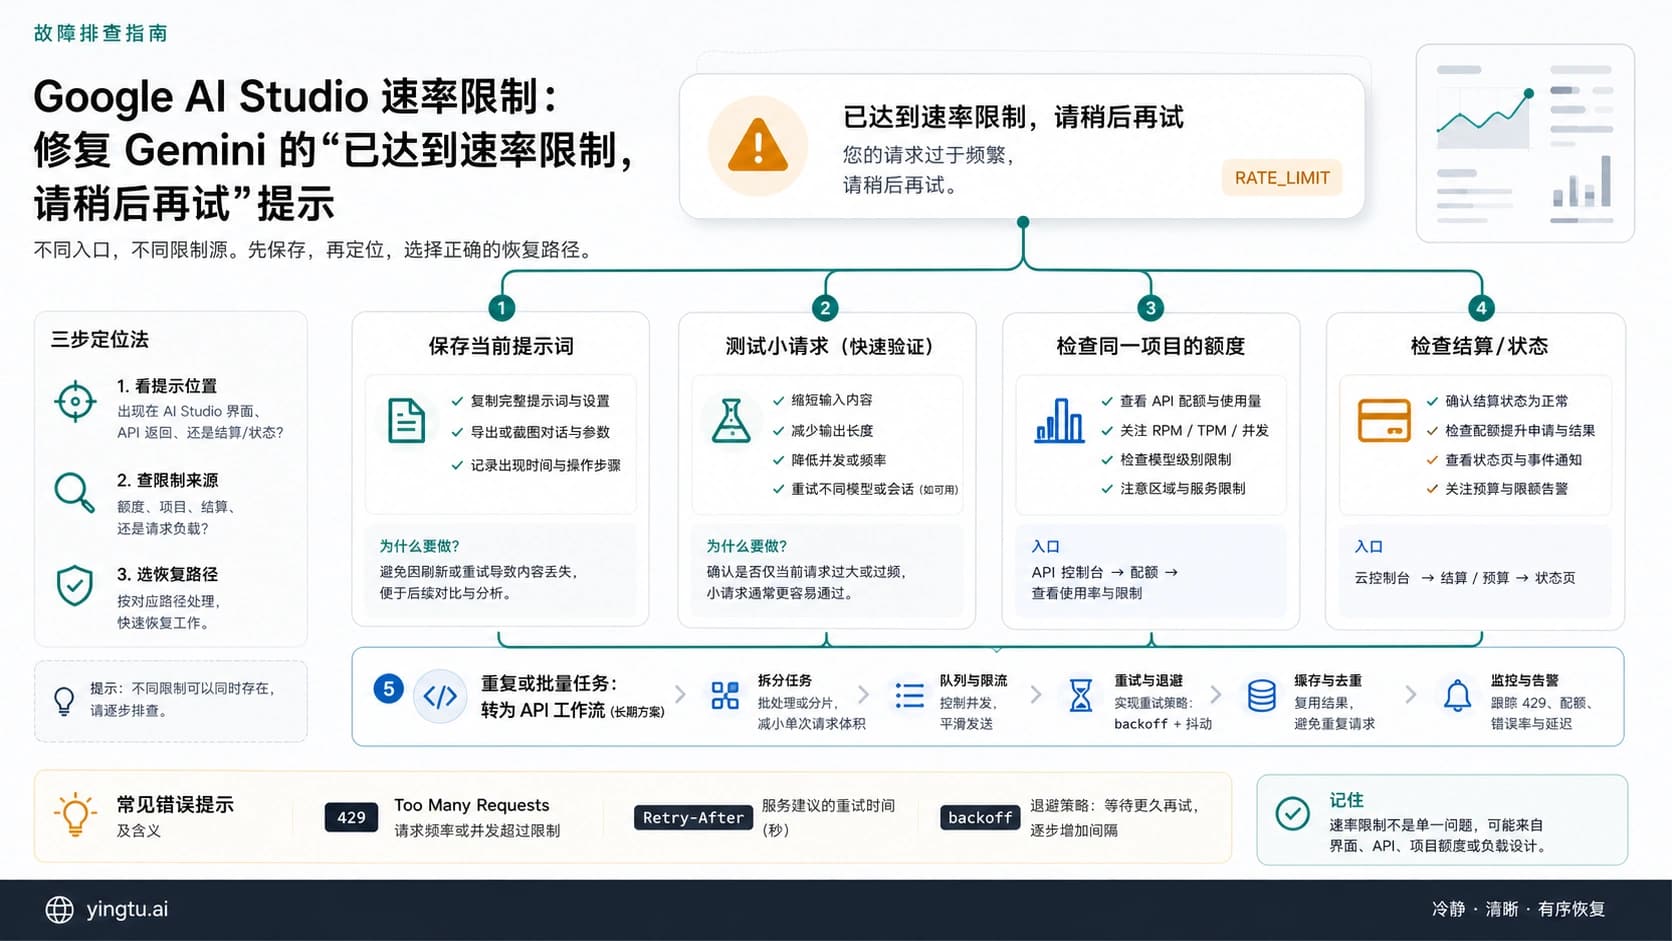Click the checkmark beside 复制完整提示词与设置
Image resolution: width=1672 pixels, height=941 pixels.
[x=457, y=401]
